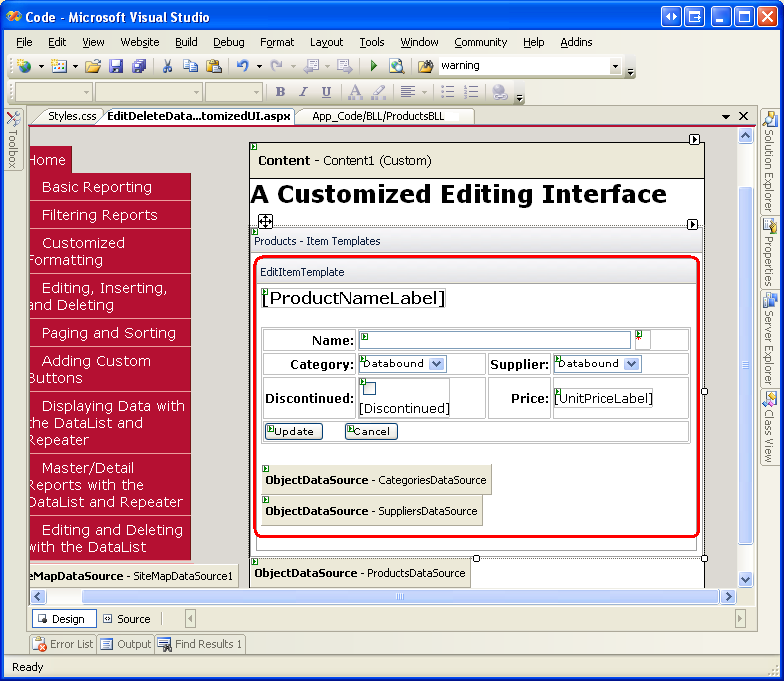784x681 pixels.
Task: Click the Save icon in toolbar
Action: (116, 66)
